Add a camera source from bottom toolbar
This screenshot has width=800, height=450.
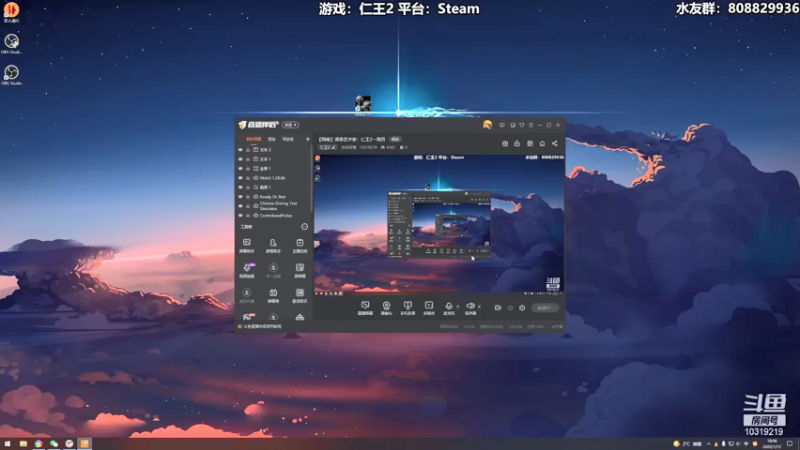[386, 308]
